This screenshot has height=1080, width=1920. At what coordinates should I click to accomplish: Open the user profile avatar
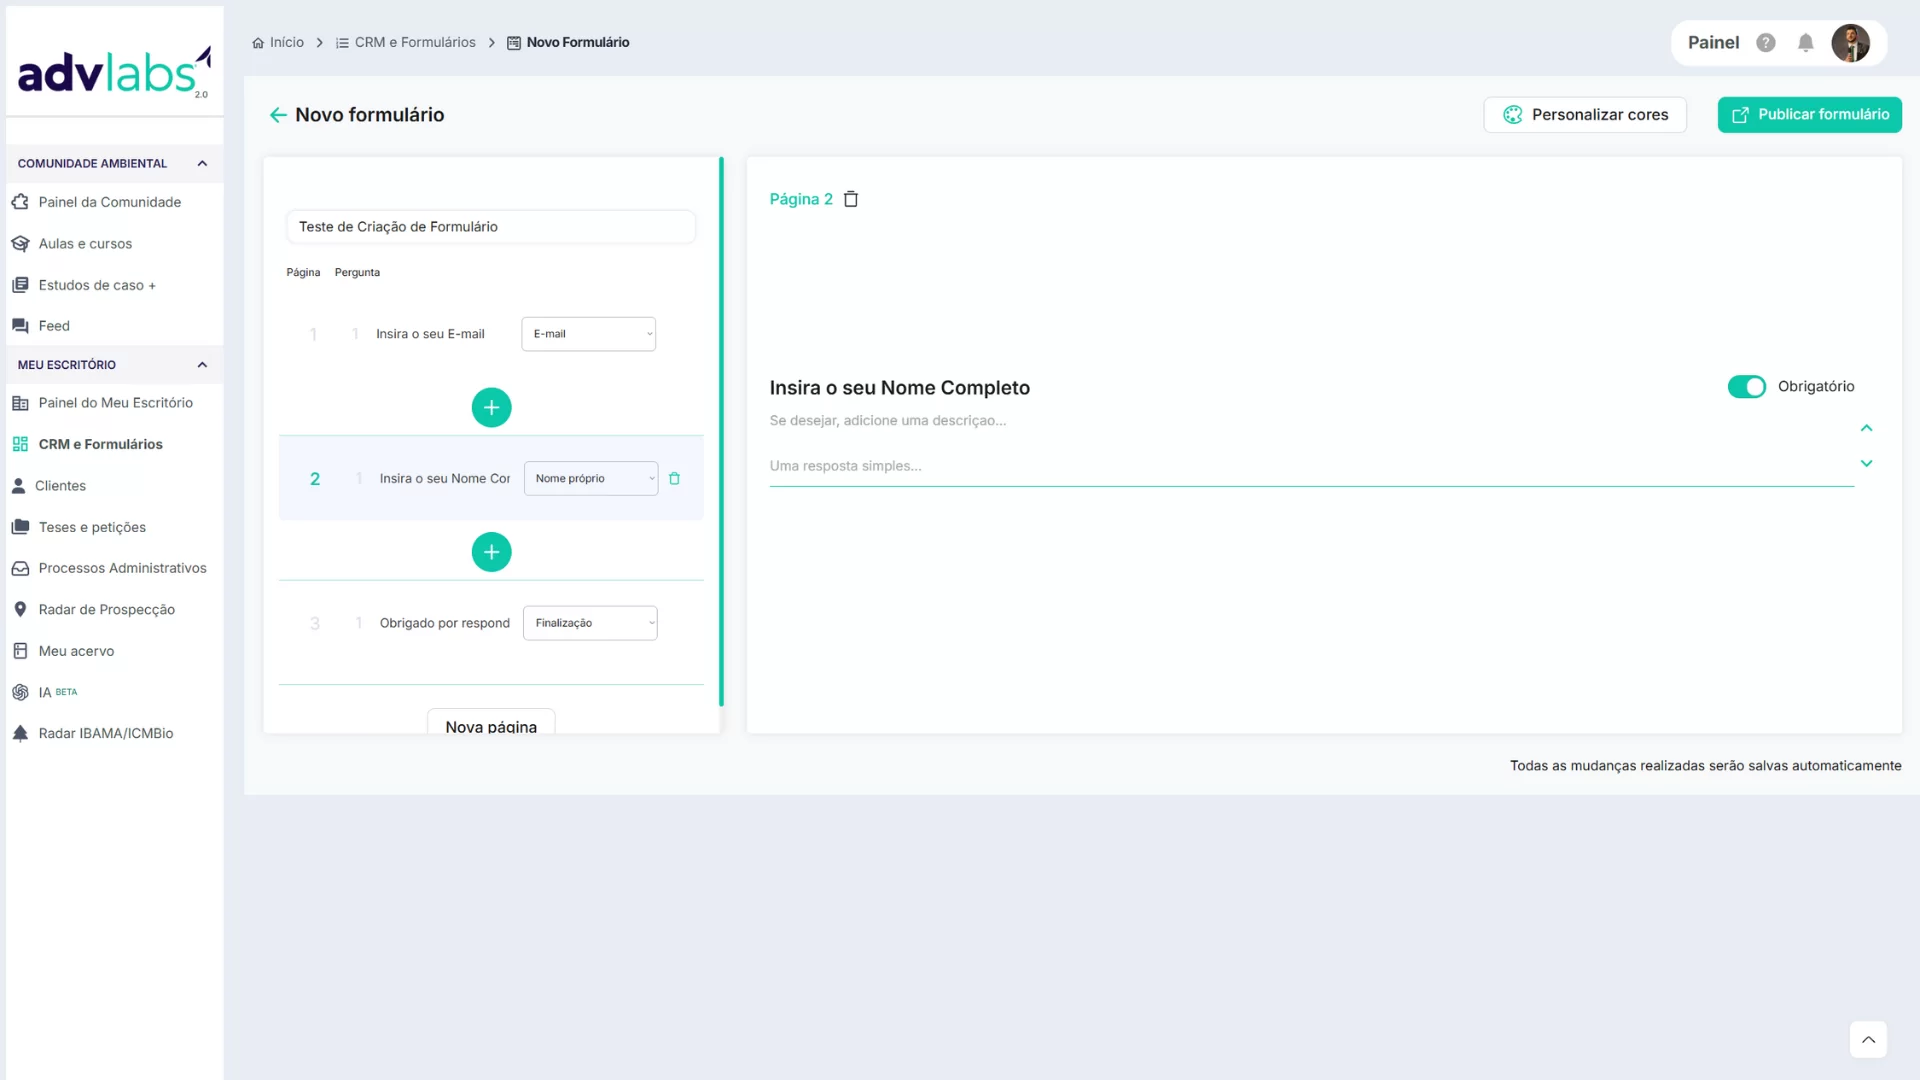coord(1850,43)
